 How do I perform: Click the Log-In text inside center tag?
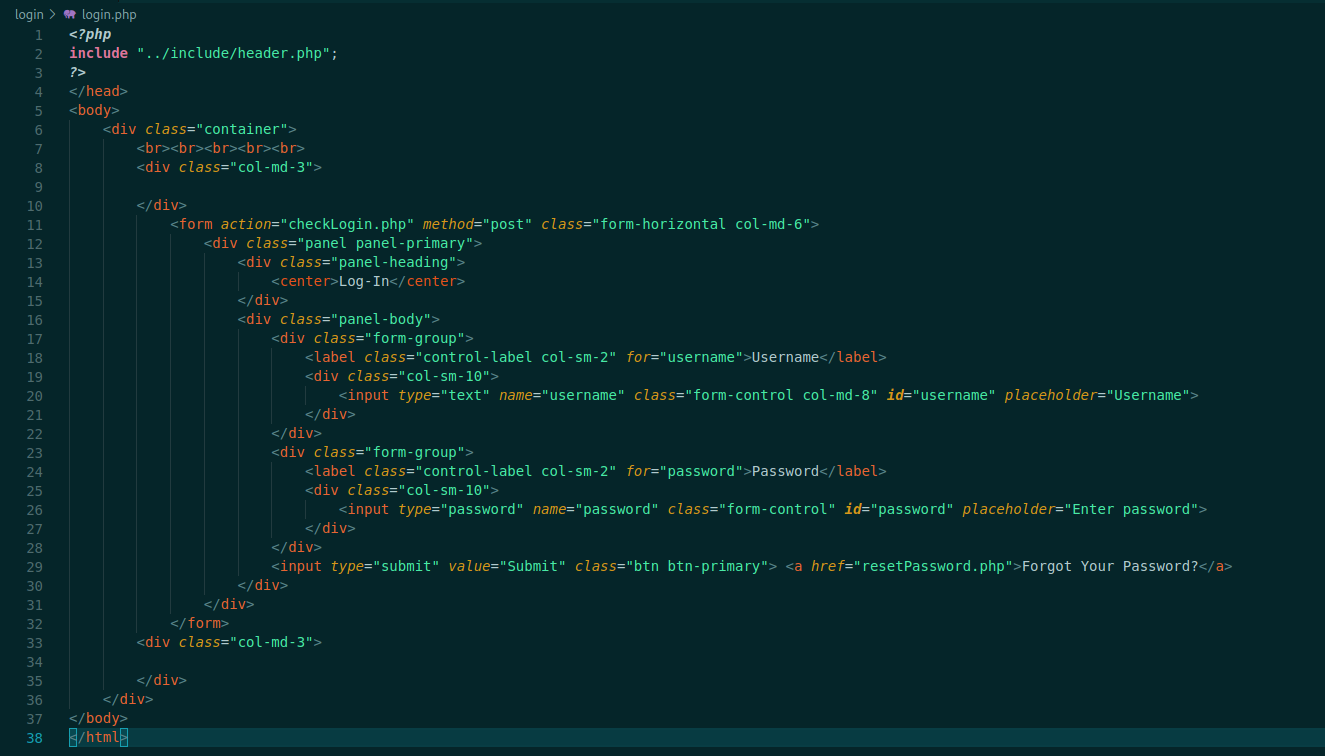click(x=364, y=281)
